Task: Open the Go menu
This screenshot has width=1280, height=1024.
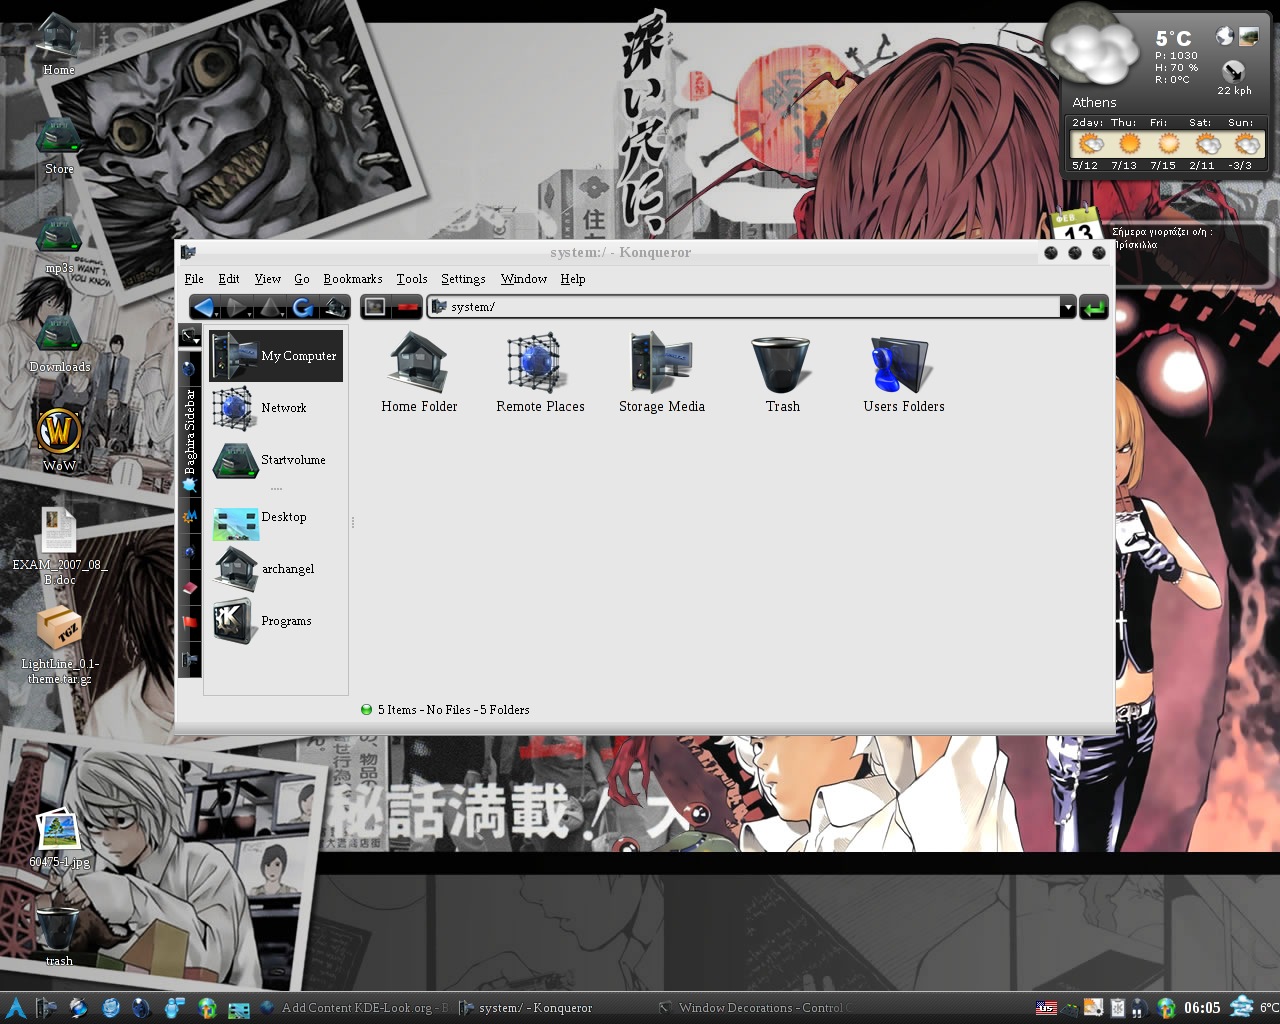Action: pos(301,279)
